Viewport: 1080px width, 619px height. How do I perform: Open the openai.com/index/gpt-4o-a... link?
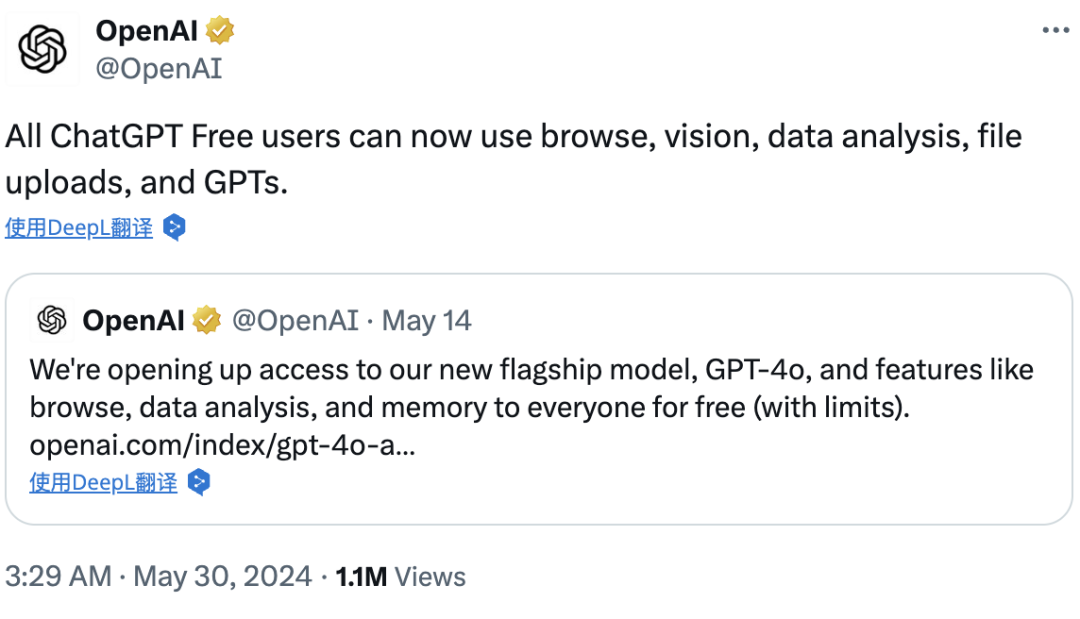pyautogui.click(x=222, y=445)
